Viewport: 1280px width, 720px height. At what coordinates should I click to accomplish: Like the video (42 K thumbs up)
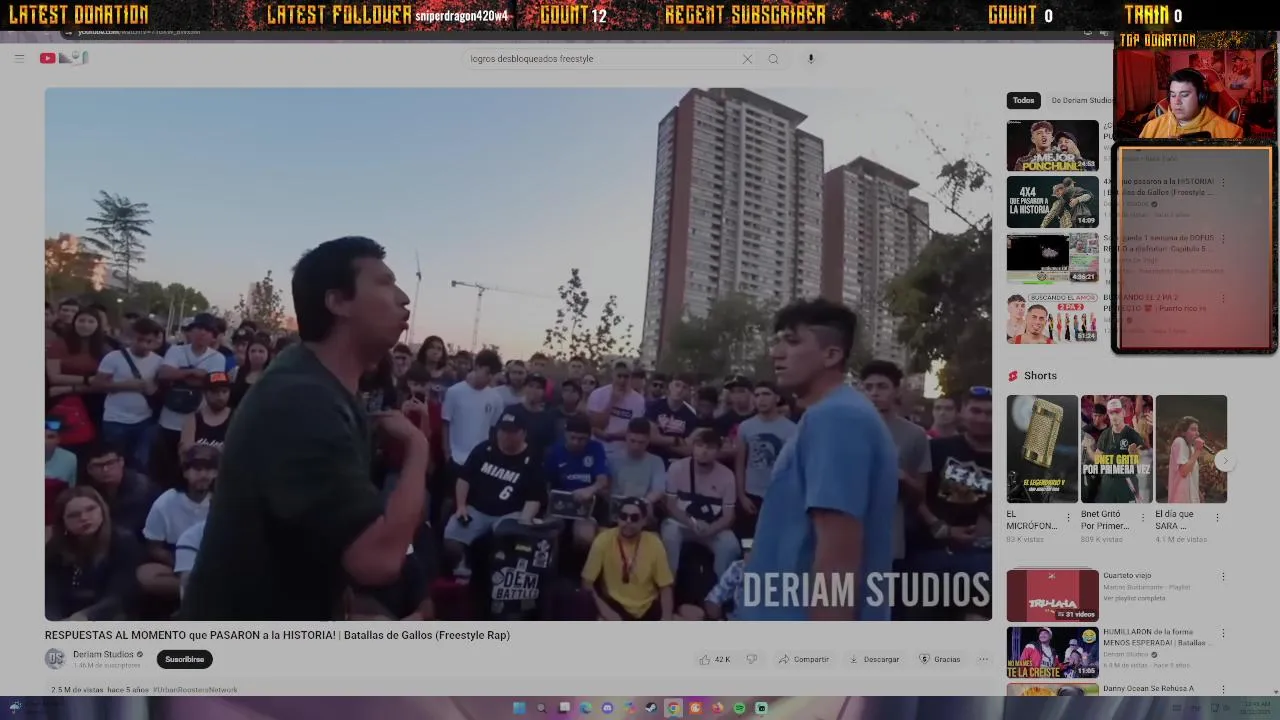click(x=715, y=659)
